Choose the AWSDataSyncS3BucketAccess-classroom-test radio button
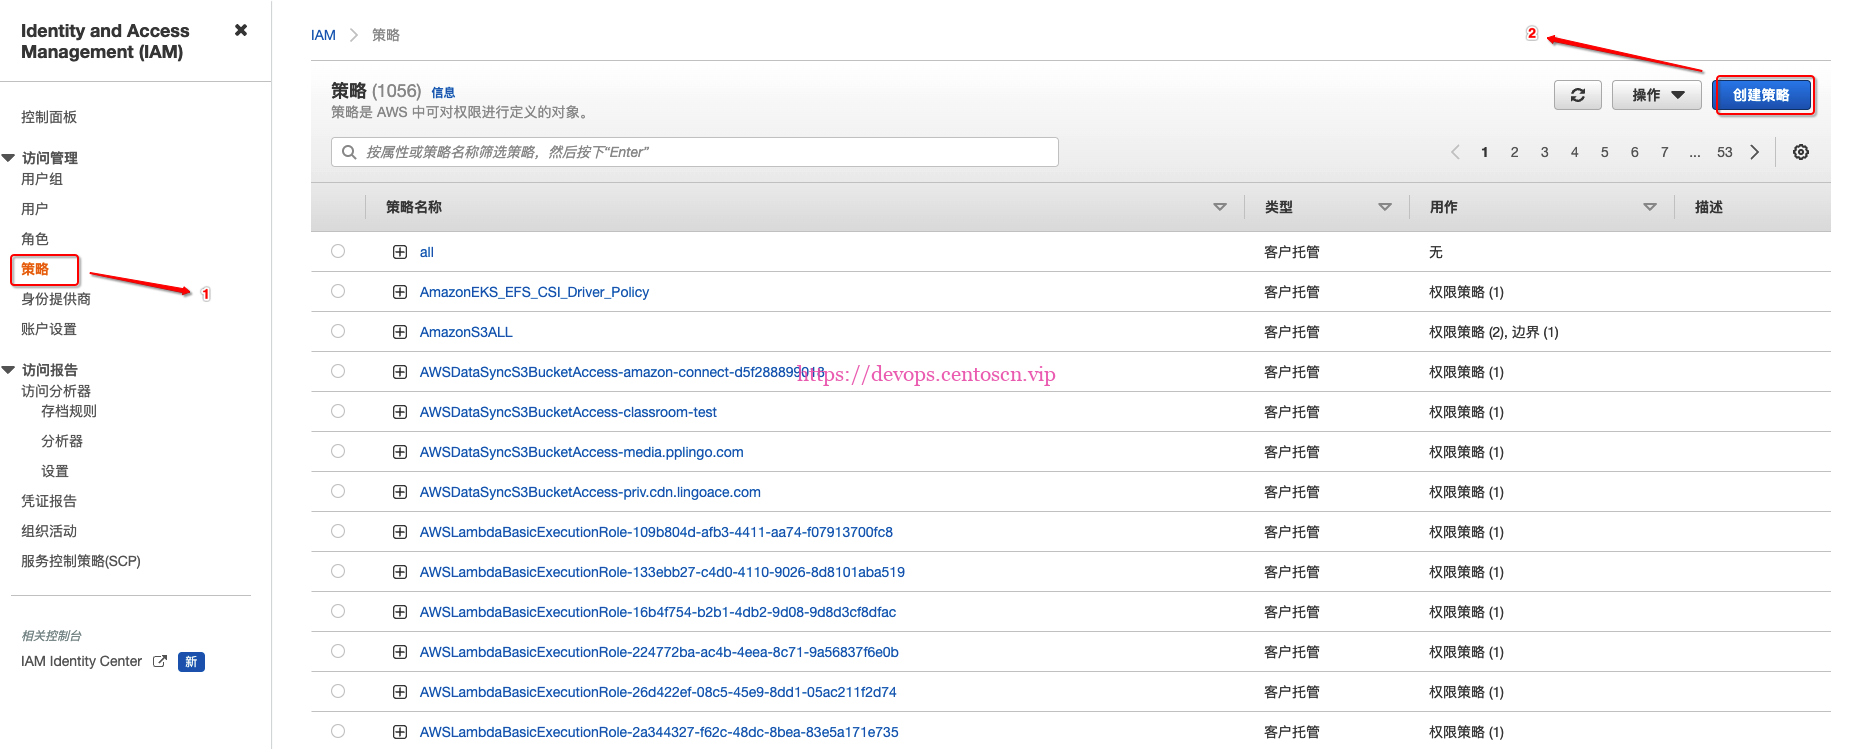The image size is (1859, 749). click(338, 411)
